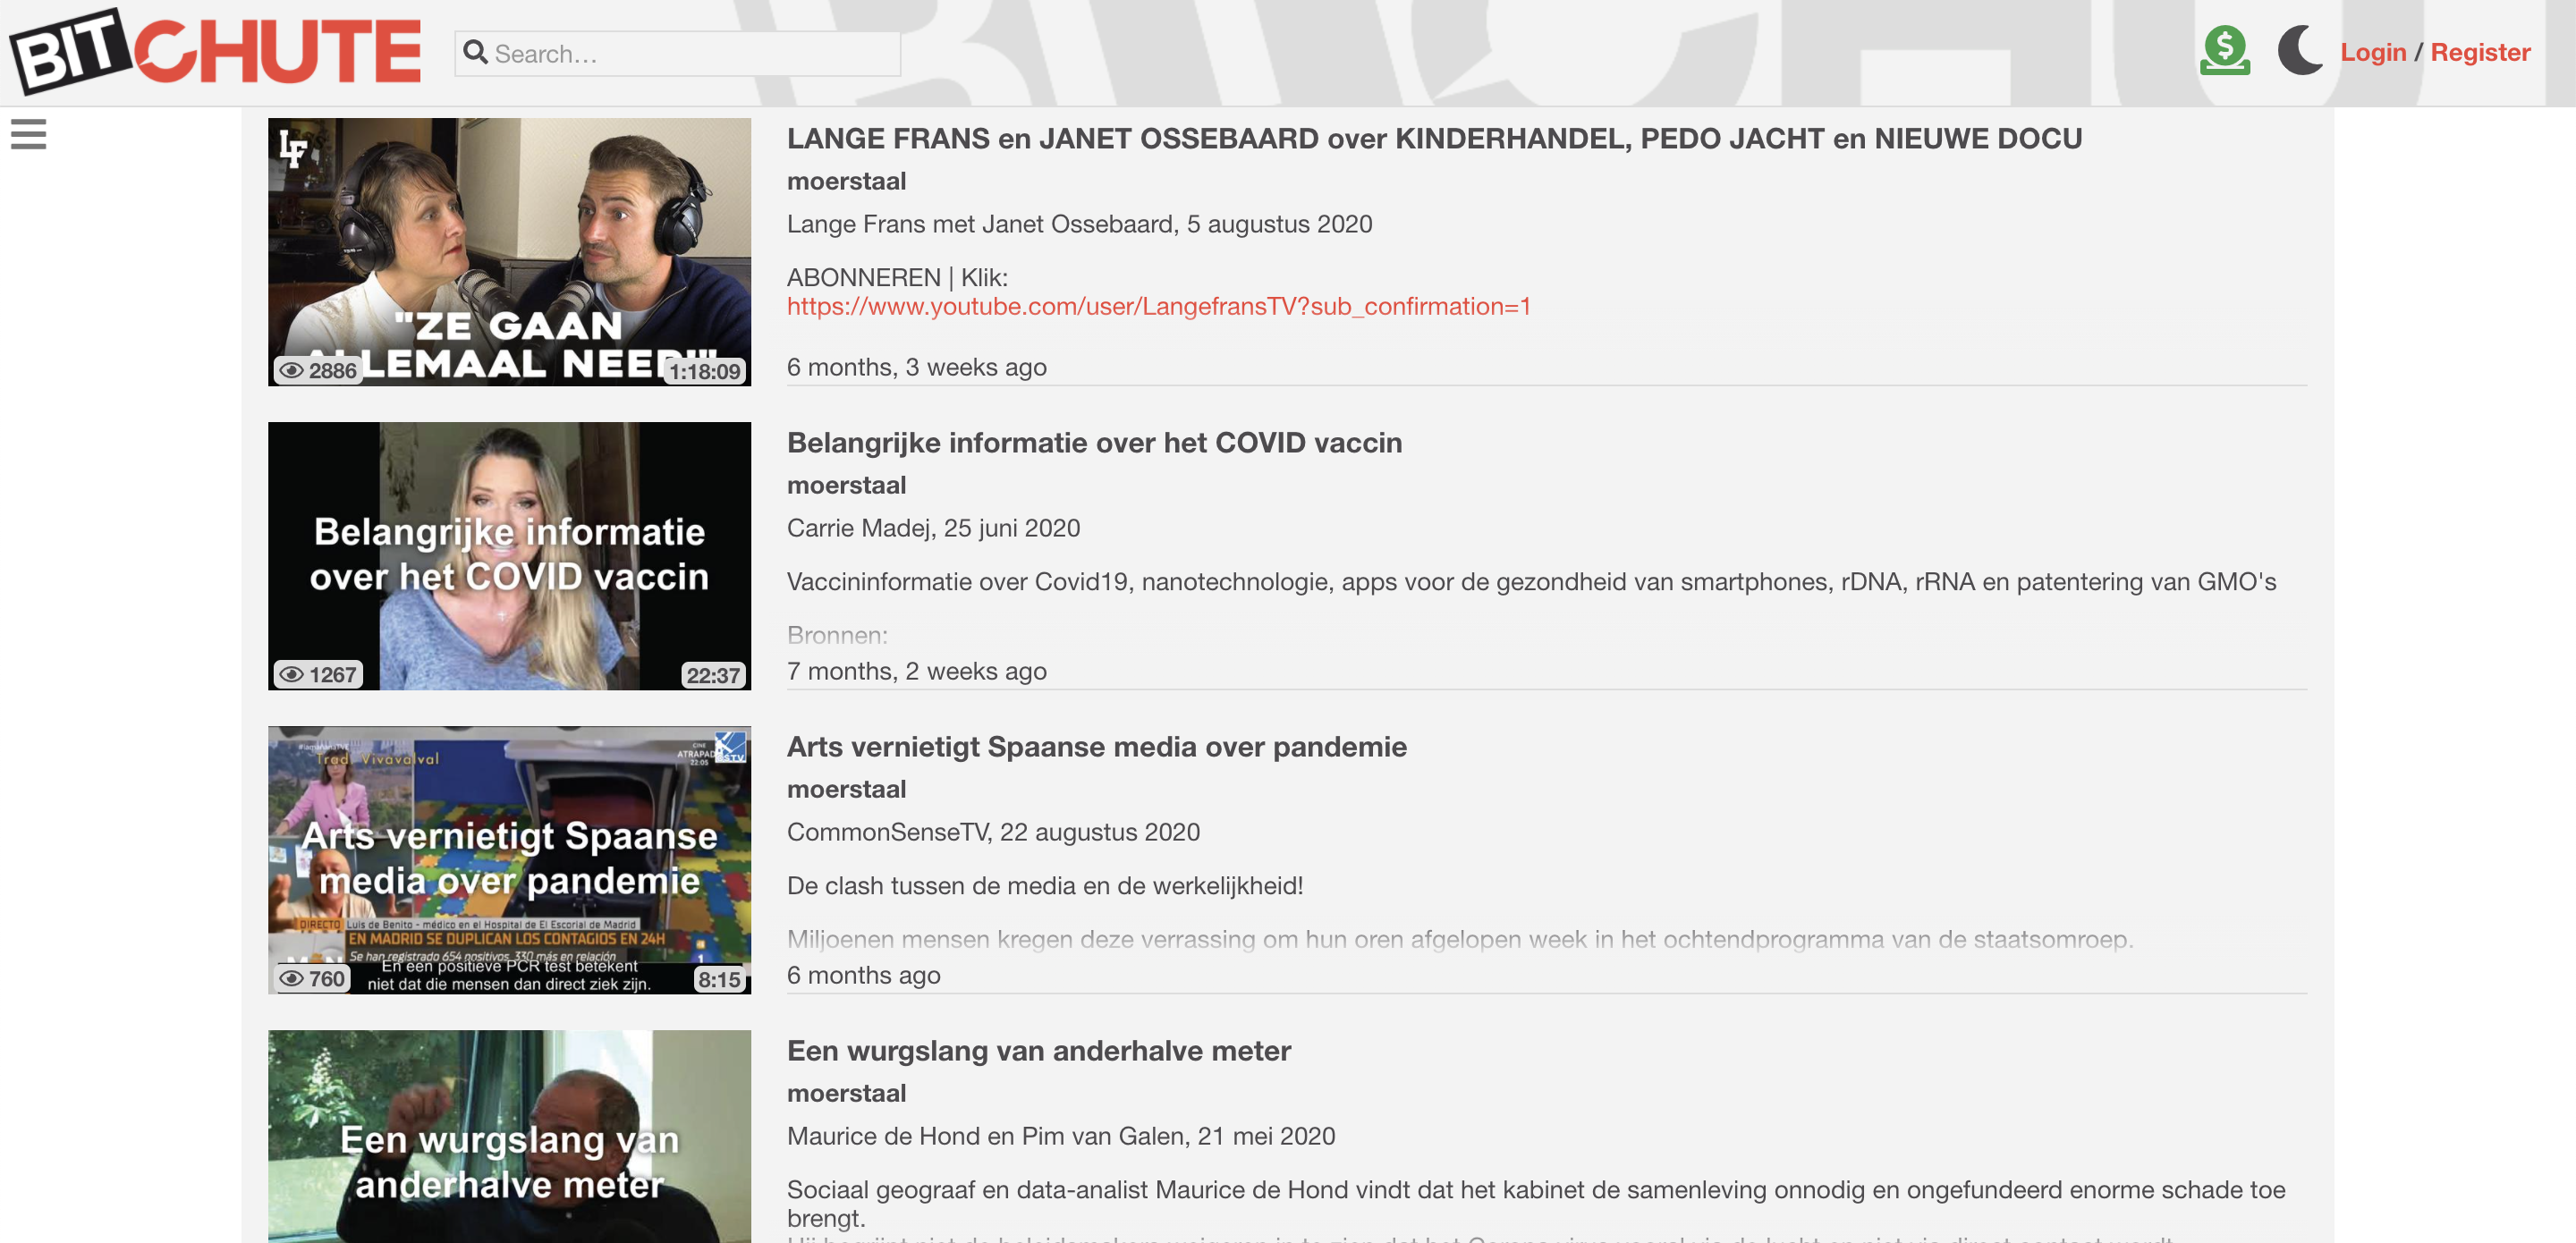
Task: Click the Register link
Action: pos(2480,52)
